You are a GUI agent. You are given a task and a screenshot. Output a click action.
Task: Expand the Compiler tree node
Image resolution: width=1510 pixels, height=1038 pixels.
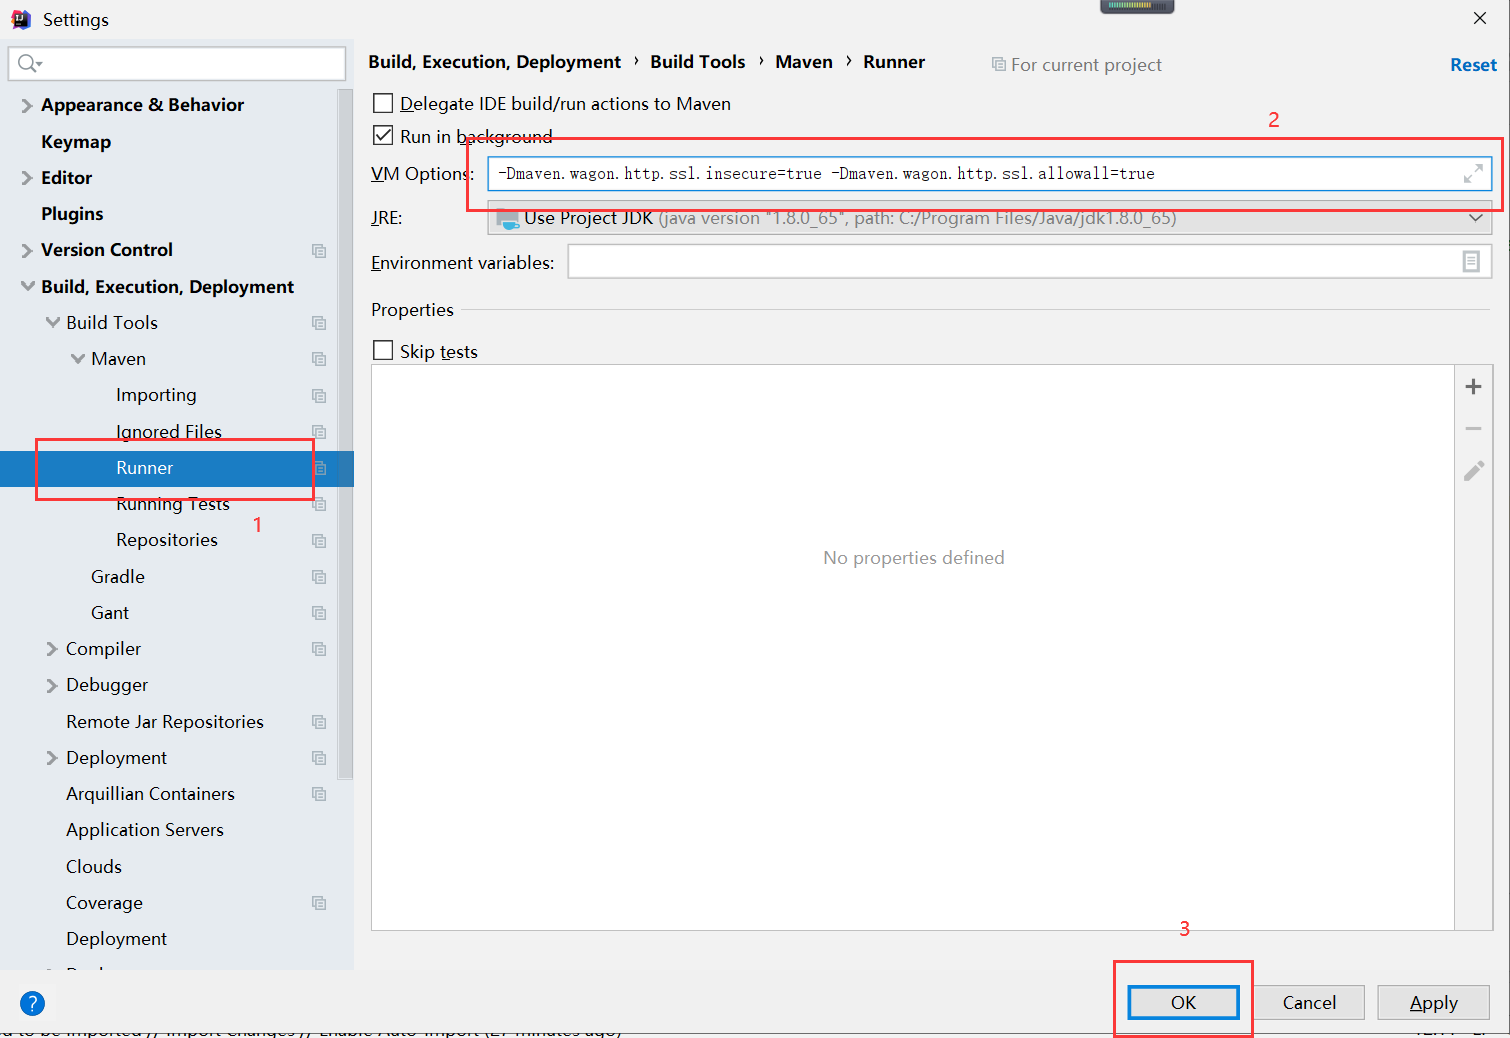[52, 648]
